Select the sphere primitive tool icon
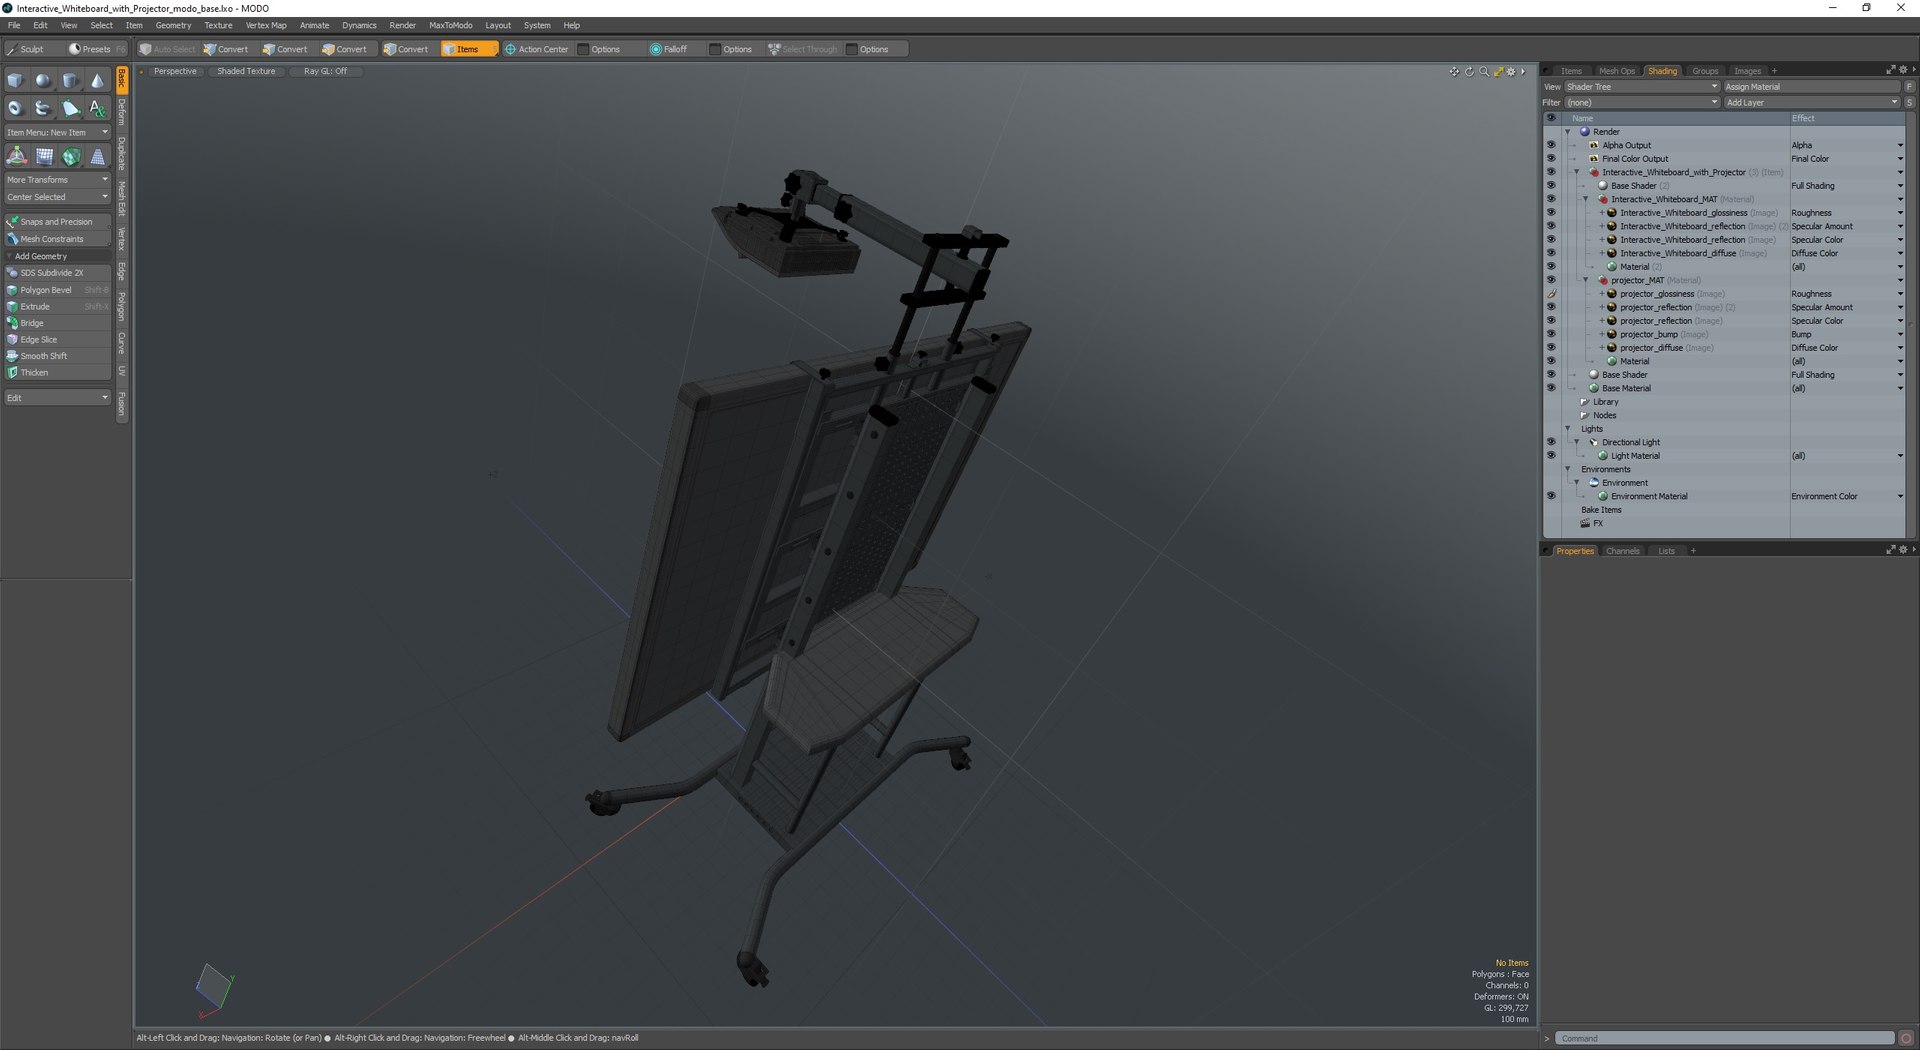Viewport: 1920px width, 1050px height. [43, 81]
